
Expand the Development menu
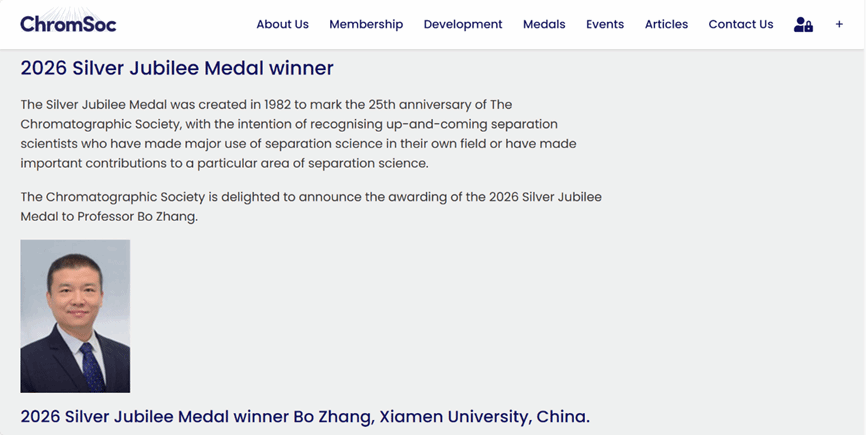tap(463, 24)
